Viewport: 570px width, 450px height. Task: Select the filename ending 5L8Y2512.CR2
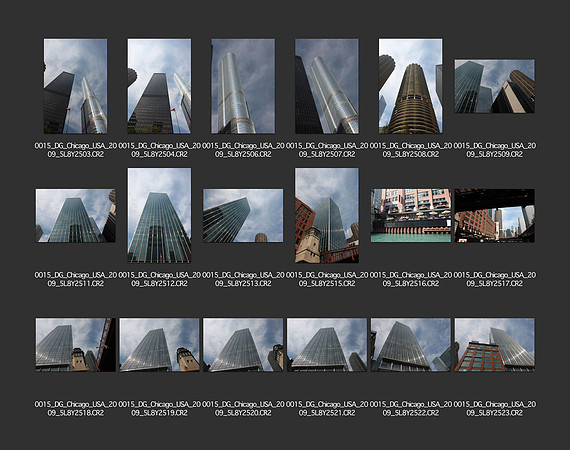[159, 279]
